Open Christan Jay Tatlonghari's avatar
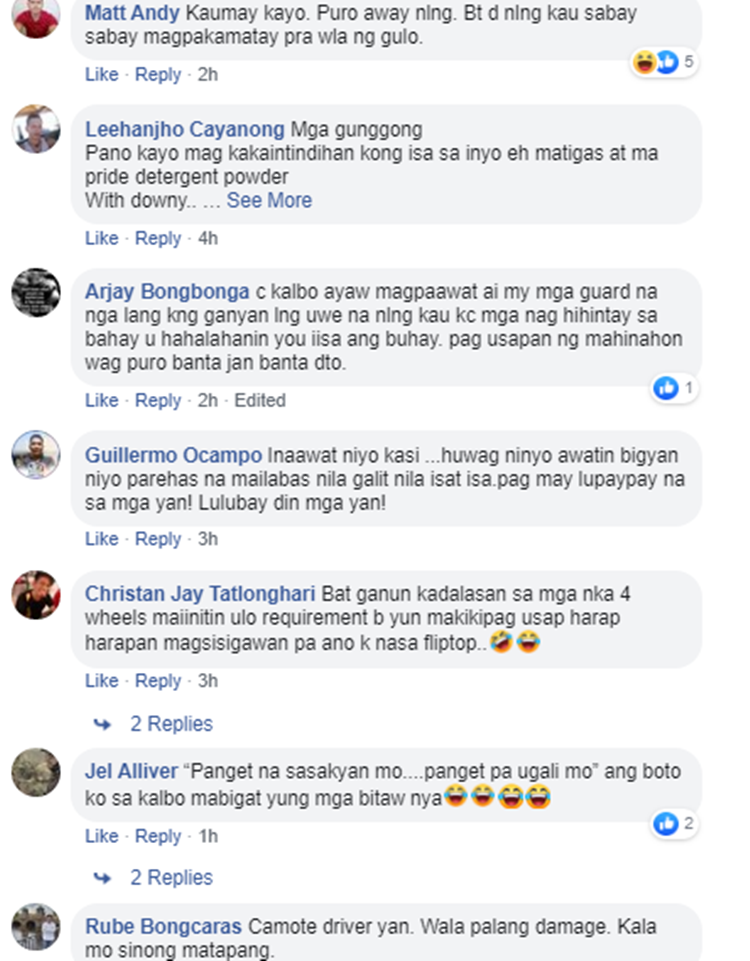 point(36,595)
